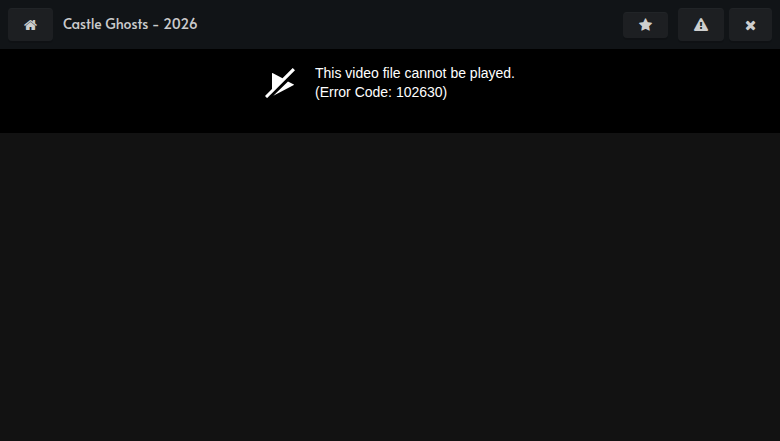Open the favorite star button in the header
The height and width of the screenshot is (441, 780).
(x=645, y=25)
